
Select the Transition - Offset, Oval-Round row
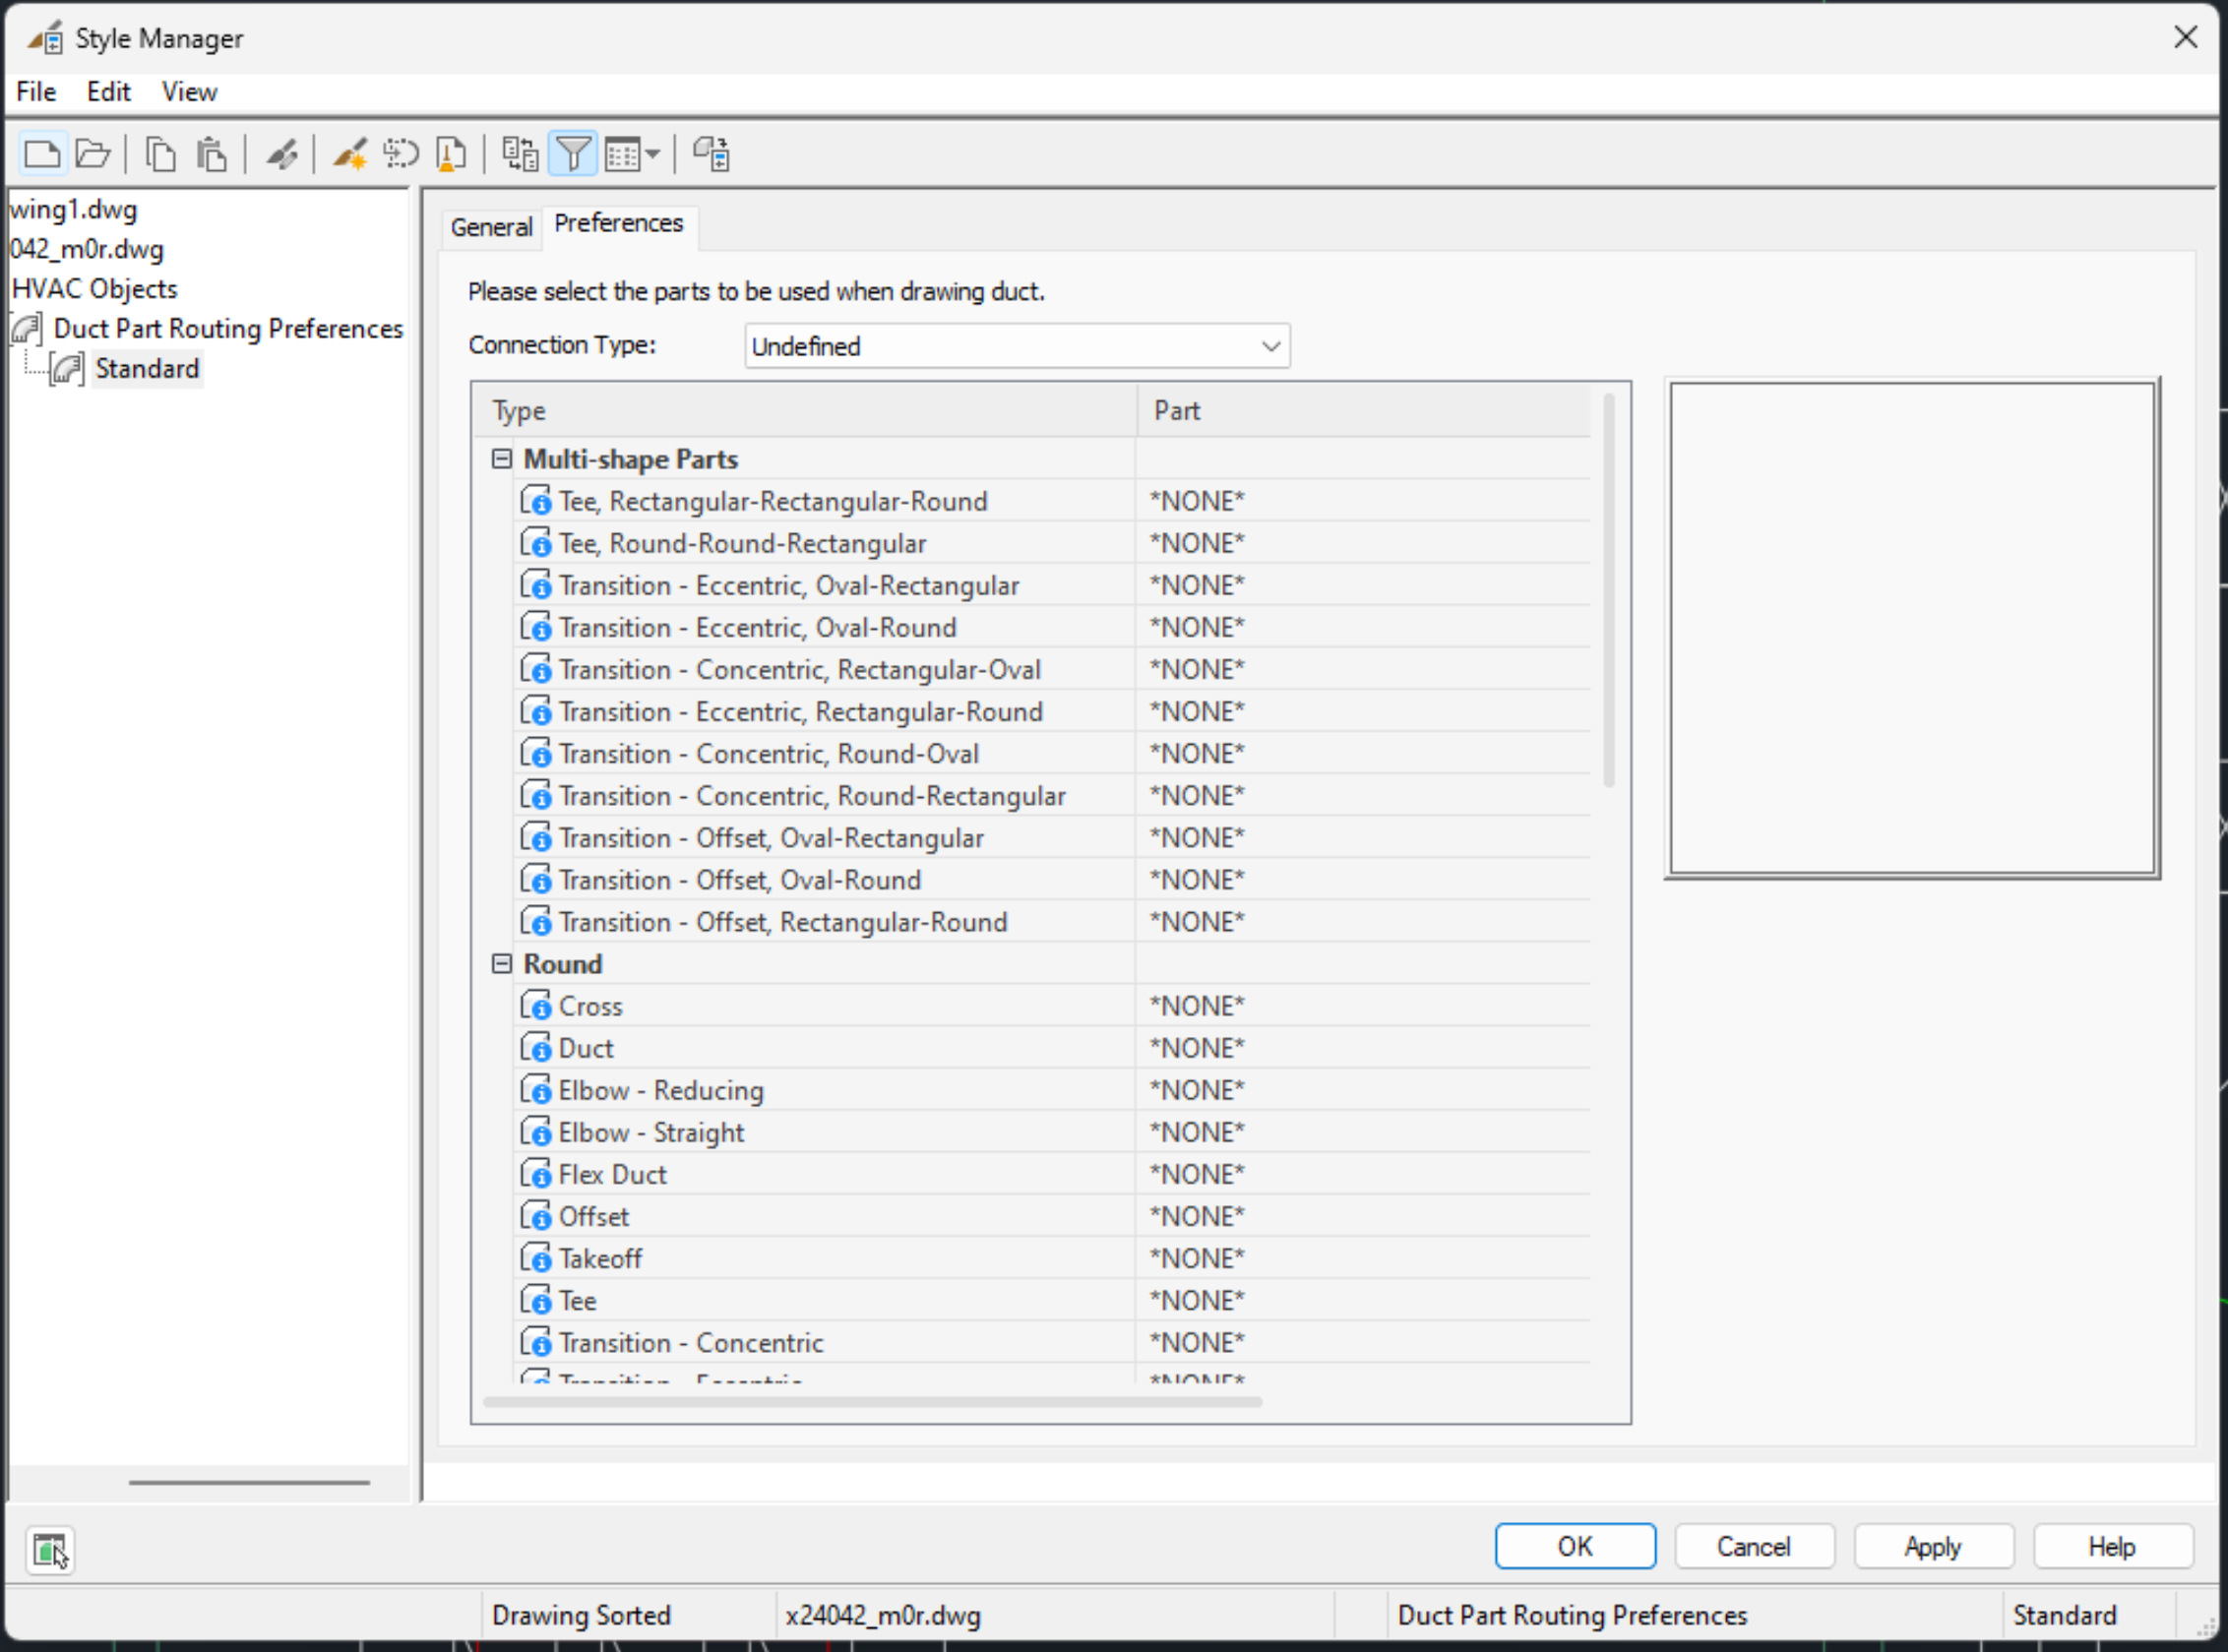click(1052, 880)
